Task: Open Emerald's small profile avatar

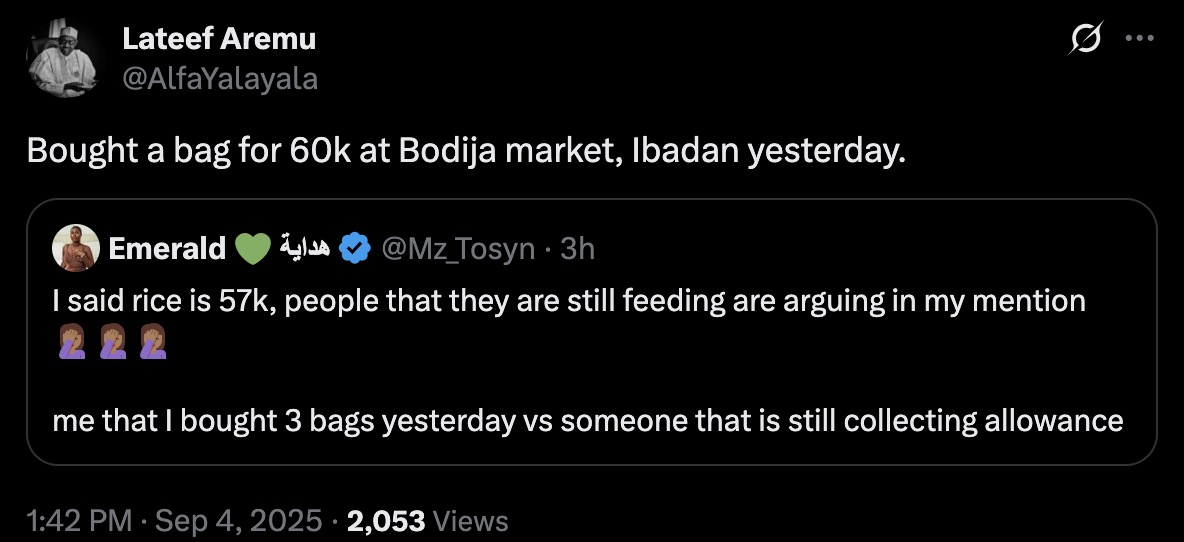Action: (x=75, y=249)
